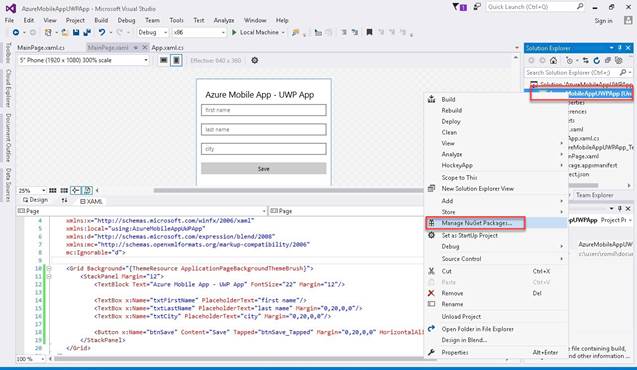The height and width of the screenshot is (370, 637).
Task: Click the notifications flag icon
Action: tap(460, 7)
